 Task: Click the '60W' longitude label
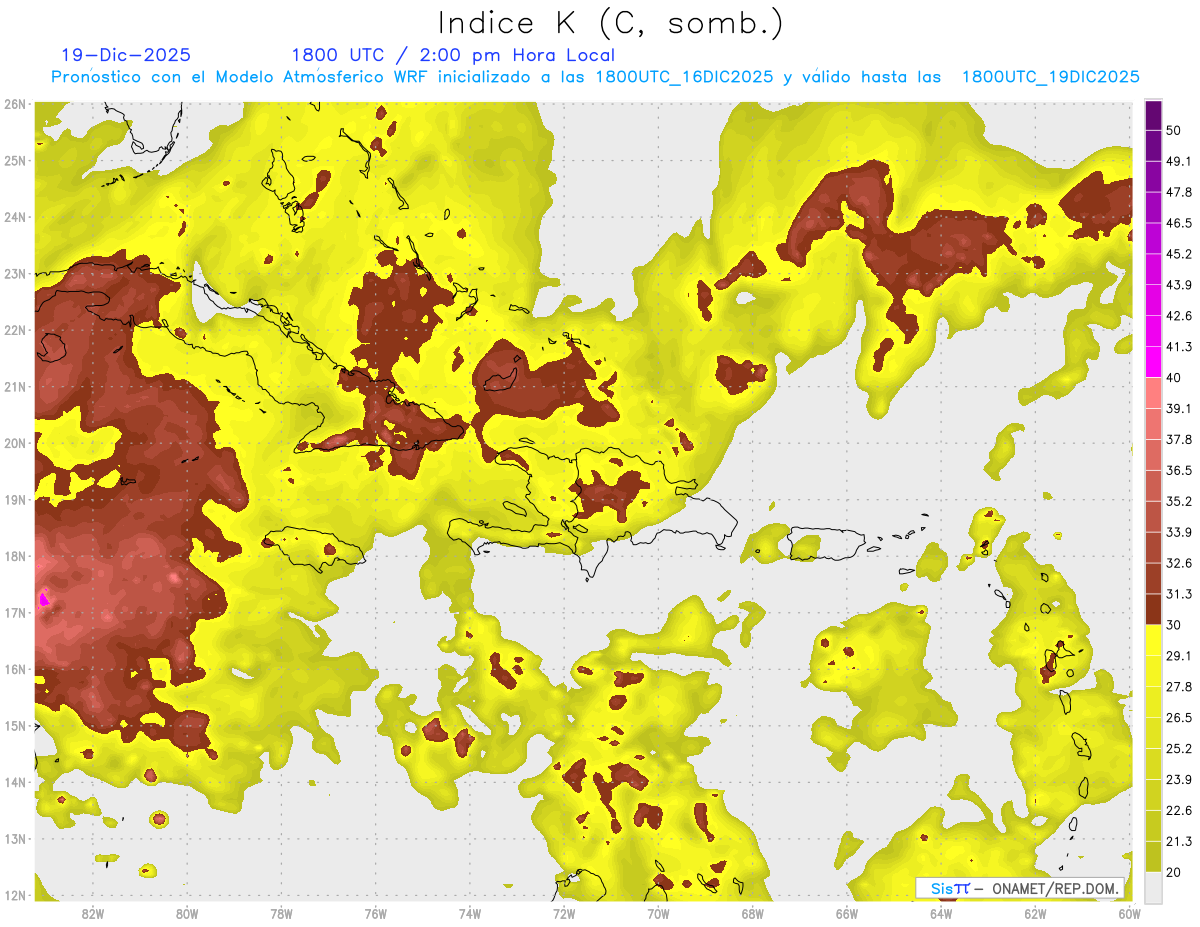click(1130, 914)
